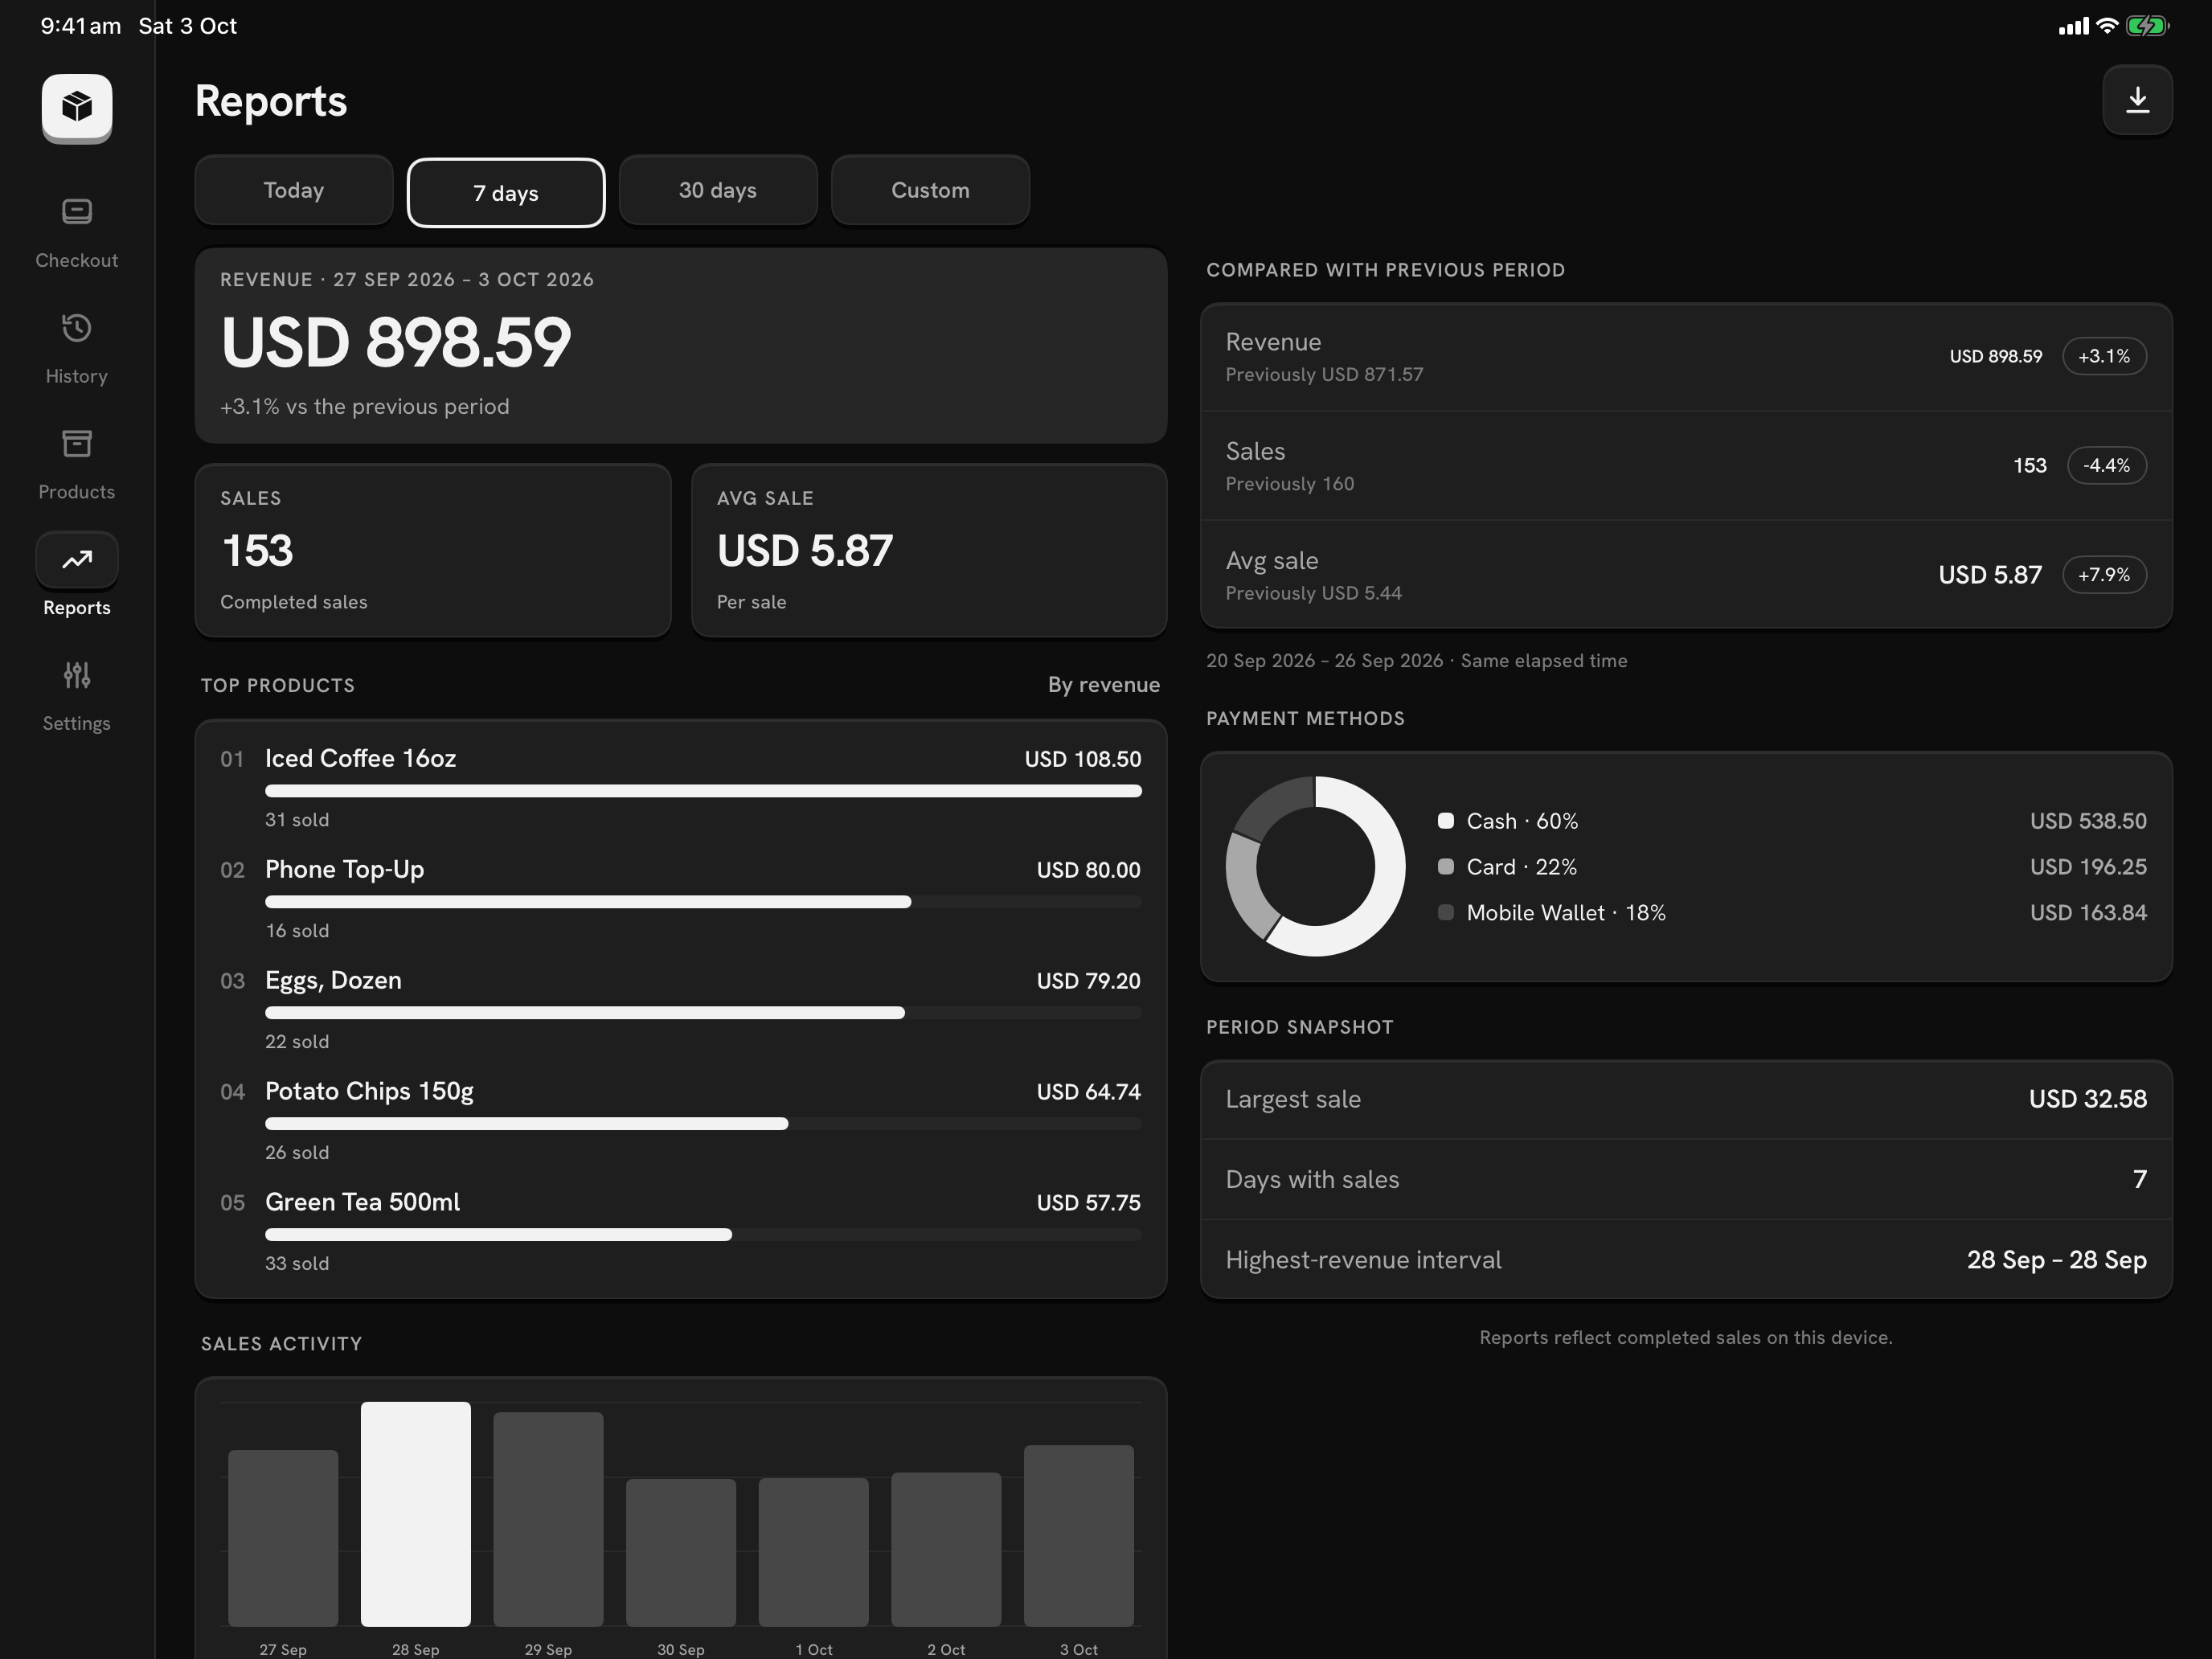Click the USD 538.50 cash amount
The width and height of the screenshot is (2212, 1659).
coord(2088,821)
